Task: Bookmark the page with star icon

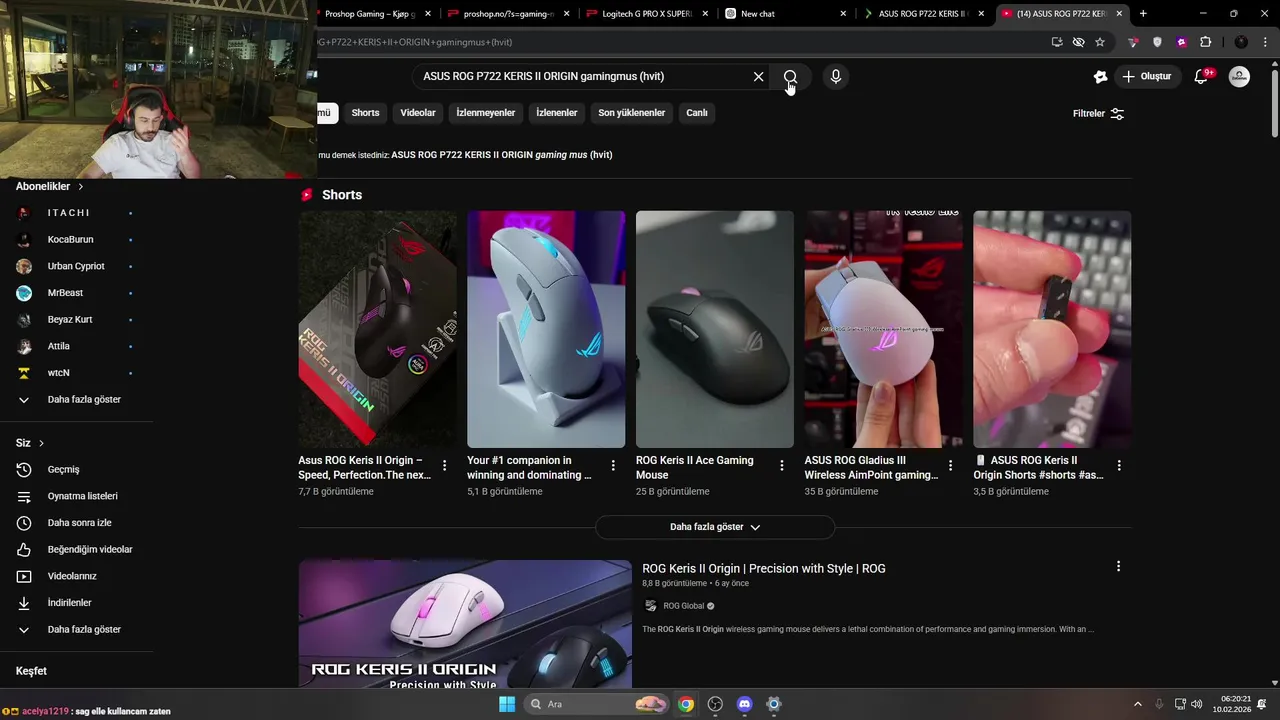Action: [1100, 42]
